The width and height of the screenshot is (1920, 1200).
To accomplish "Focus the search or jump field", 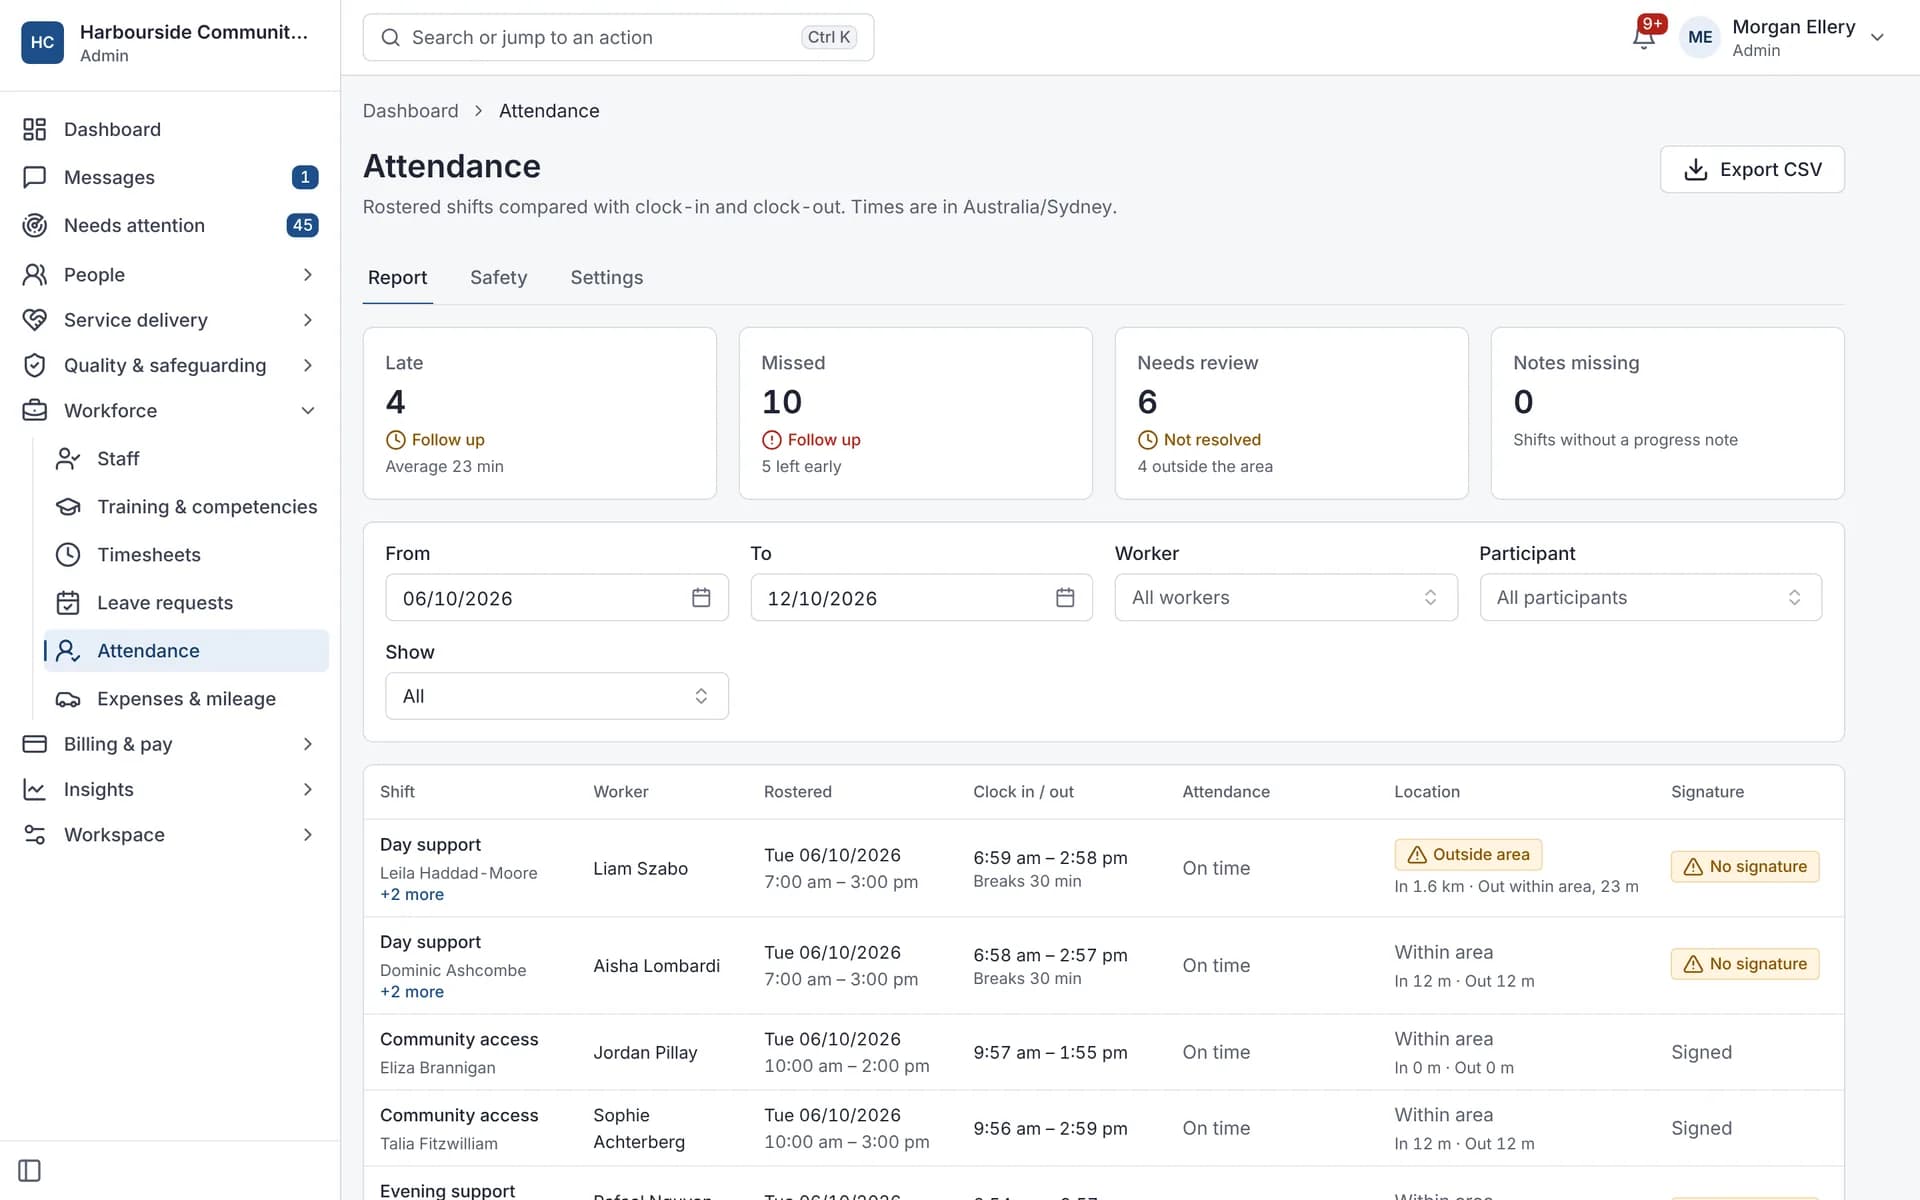I will (618, 37).
